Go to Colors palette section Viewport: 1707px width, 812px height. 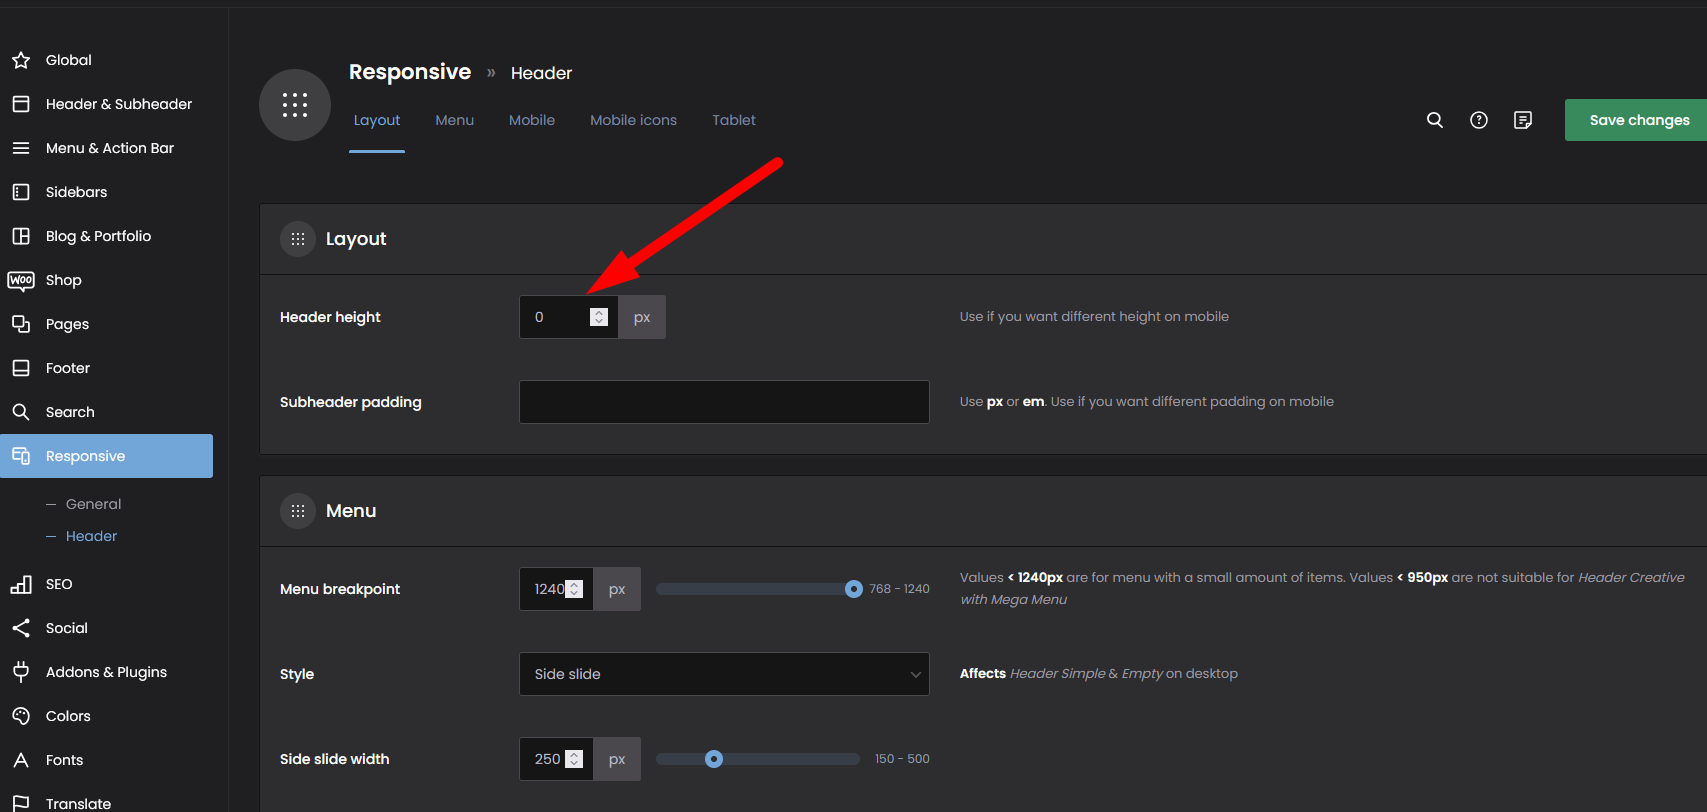pos(68,716)
